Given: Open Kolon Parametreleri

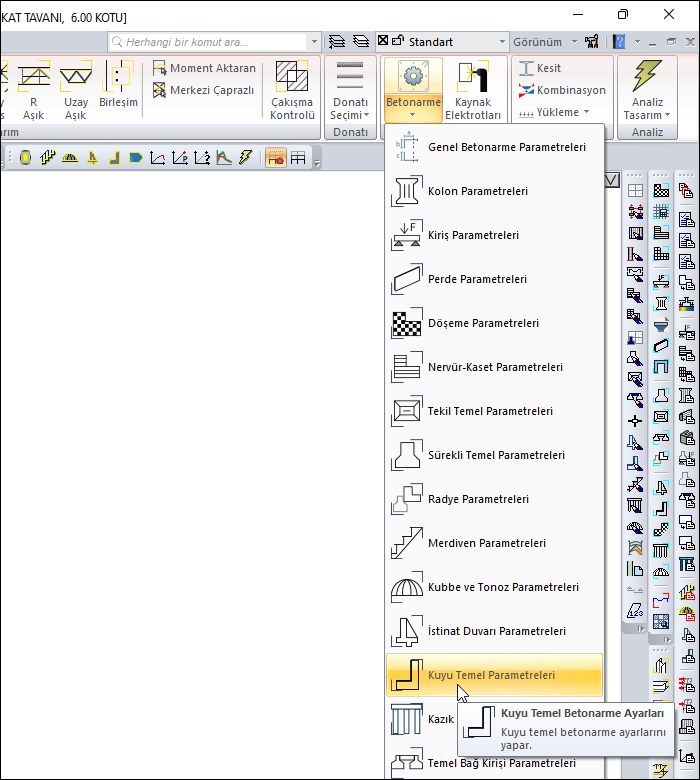Looking at the screenshot, I should (x=495, y=191).
